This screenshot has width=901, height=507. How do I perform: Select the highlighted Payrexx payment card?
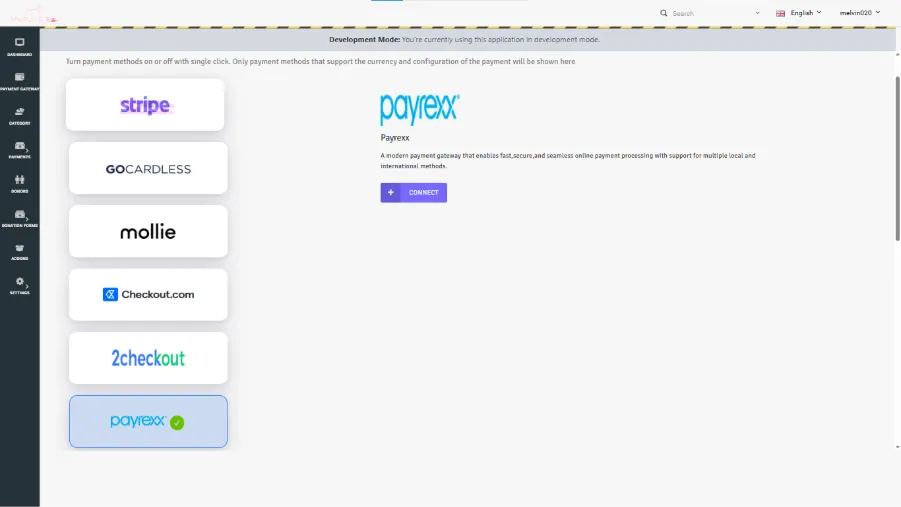[148, 421]
